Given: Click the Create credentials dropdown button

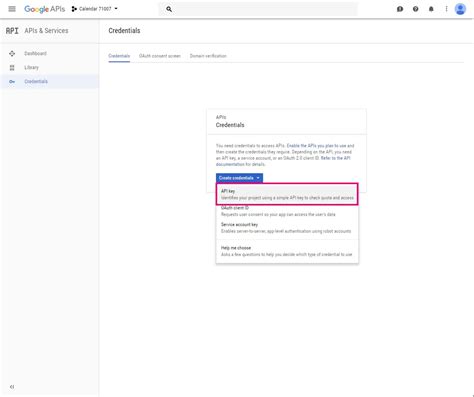Looking at the screenshot, I should coord(239,178).
